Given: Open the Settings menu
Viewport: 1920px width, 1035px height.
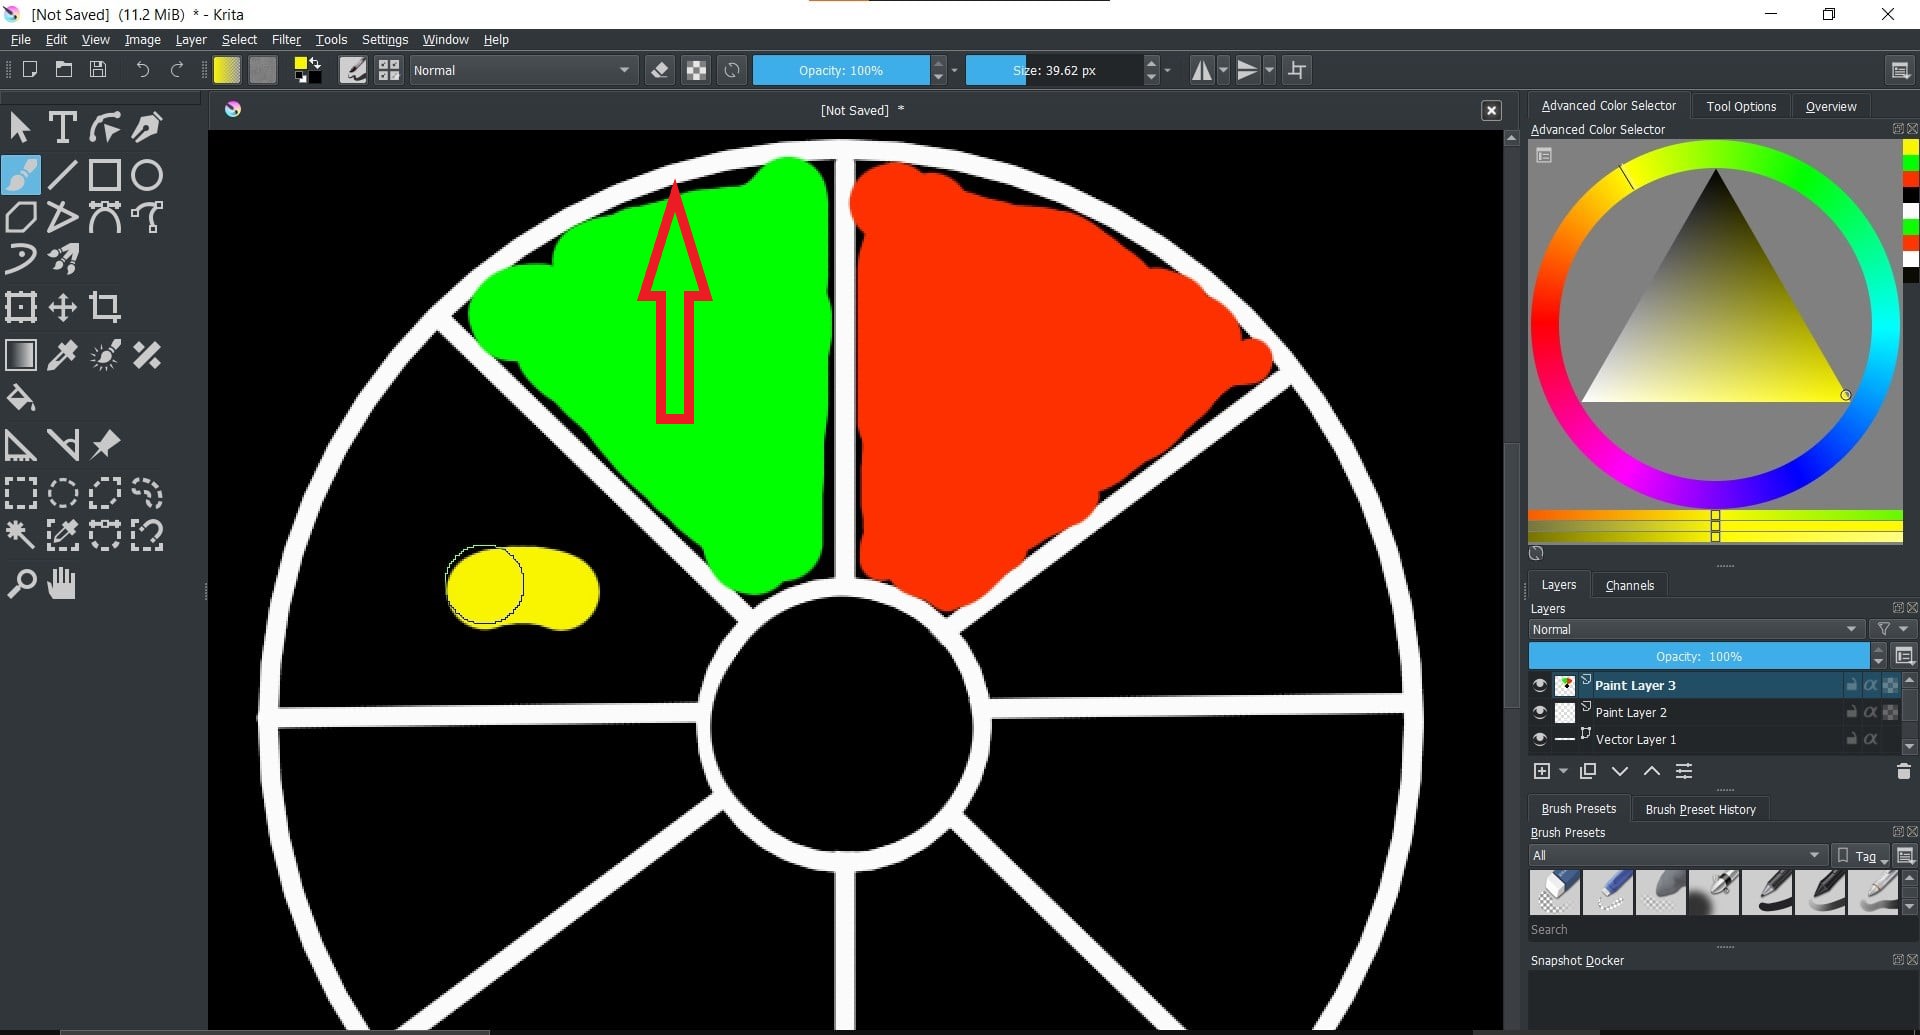Looking at the screenshot, I should tap(385, 40).
